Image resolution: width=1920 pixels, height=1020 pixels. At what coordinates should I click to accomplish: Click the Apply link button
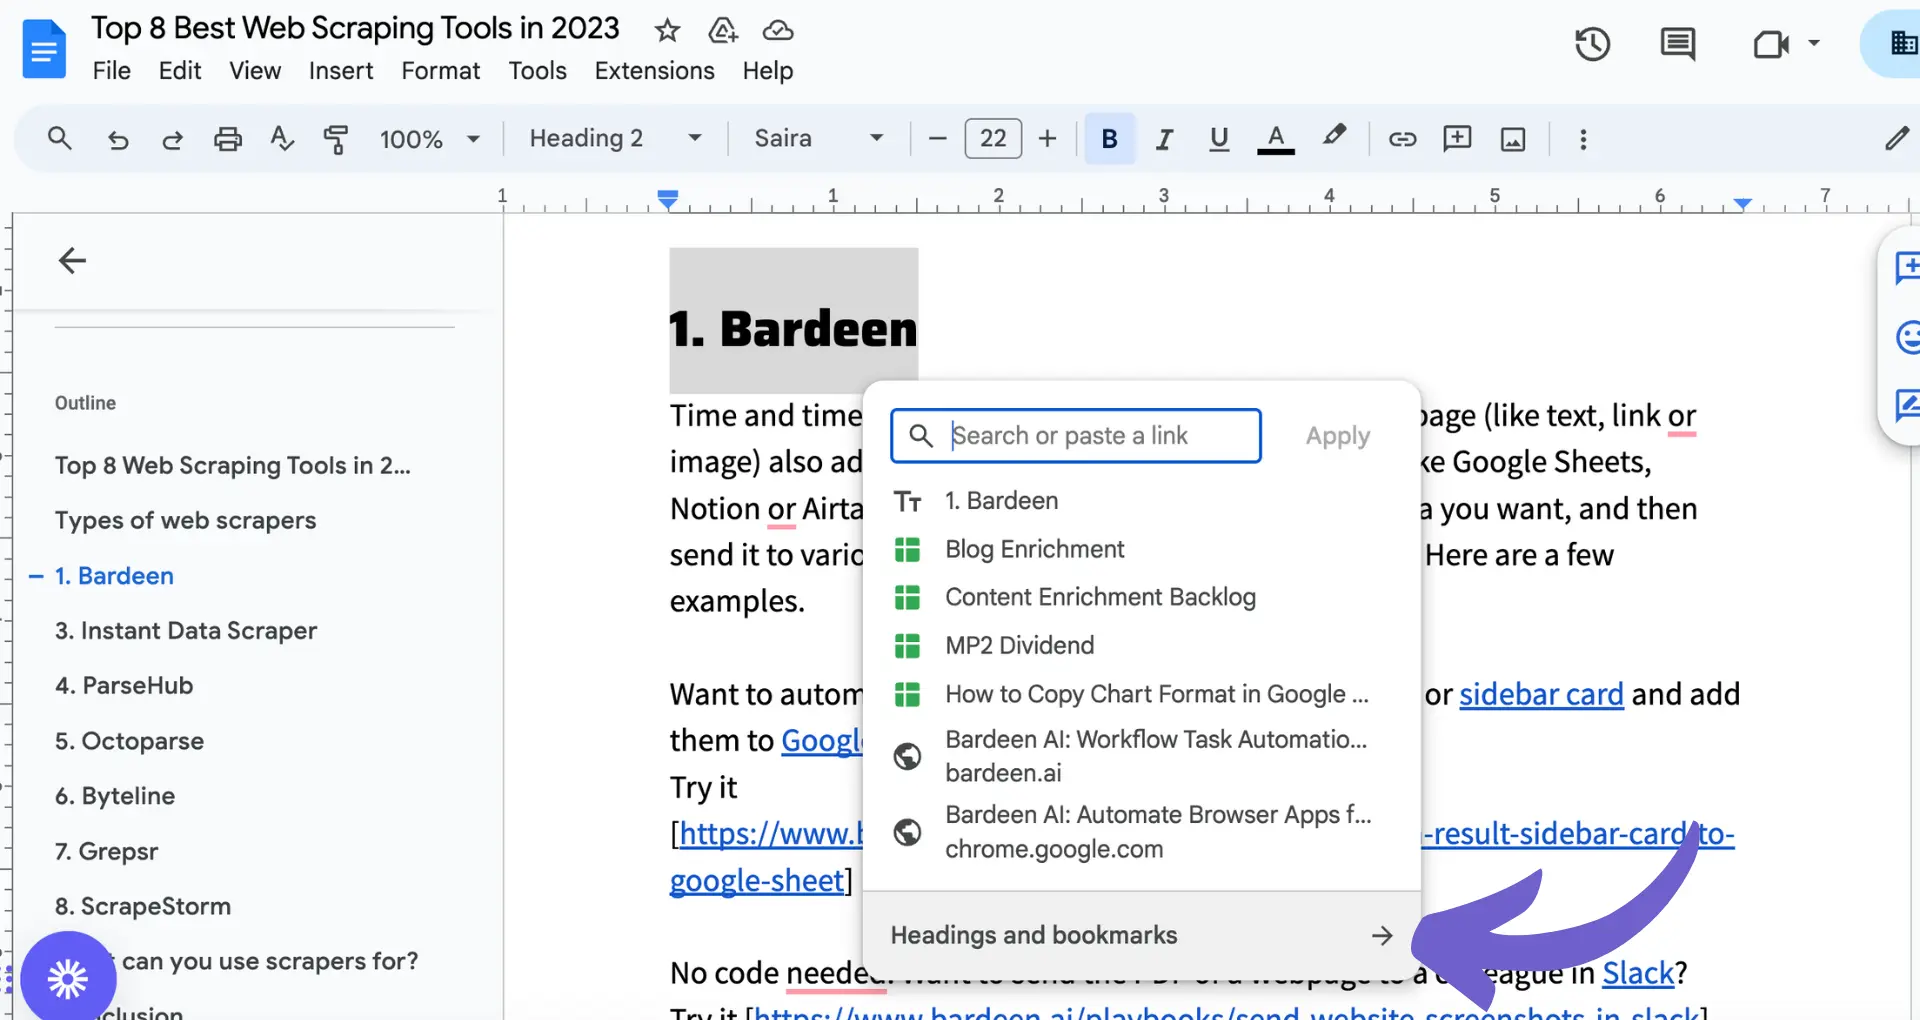(1337, 436)
